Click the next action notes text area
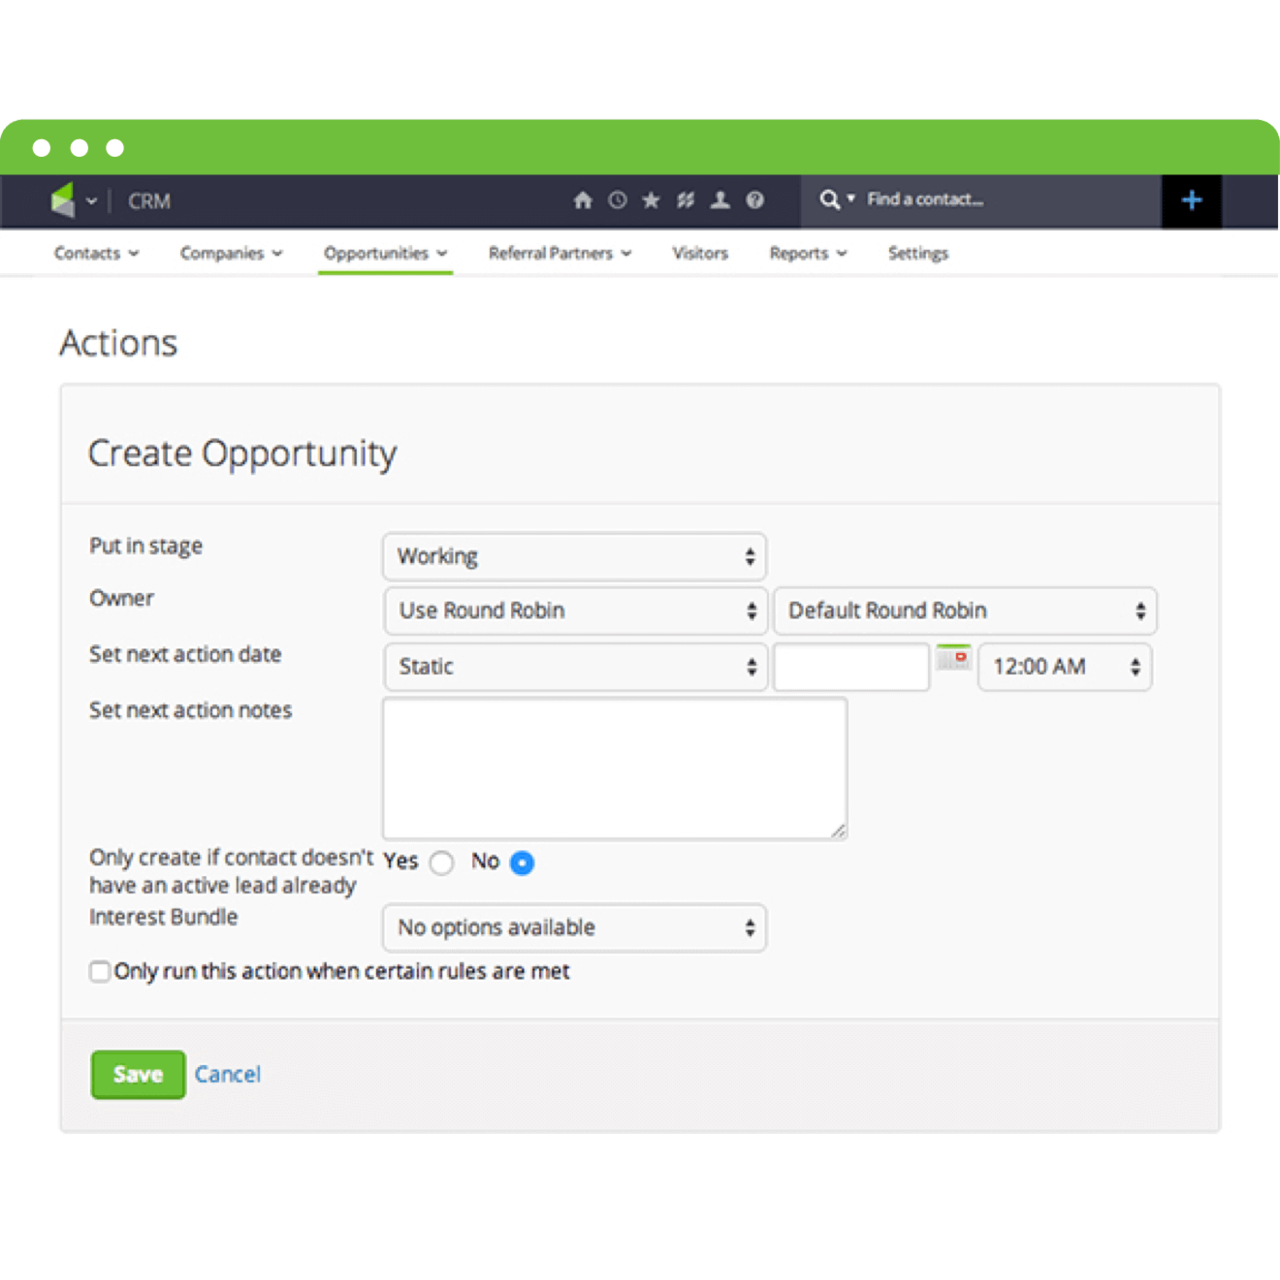This screenshot has height=1280, width=1280. click(x=614, y=768)
